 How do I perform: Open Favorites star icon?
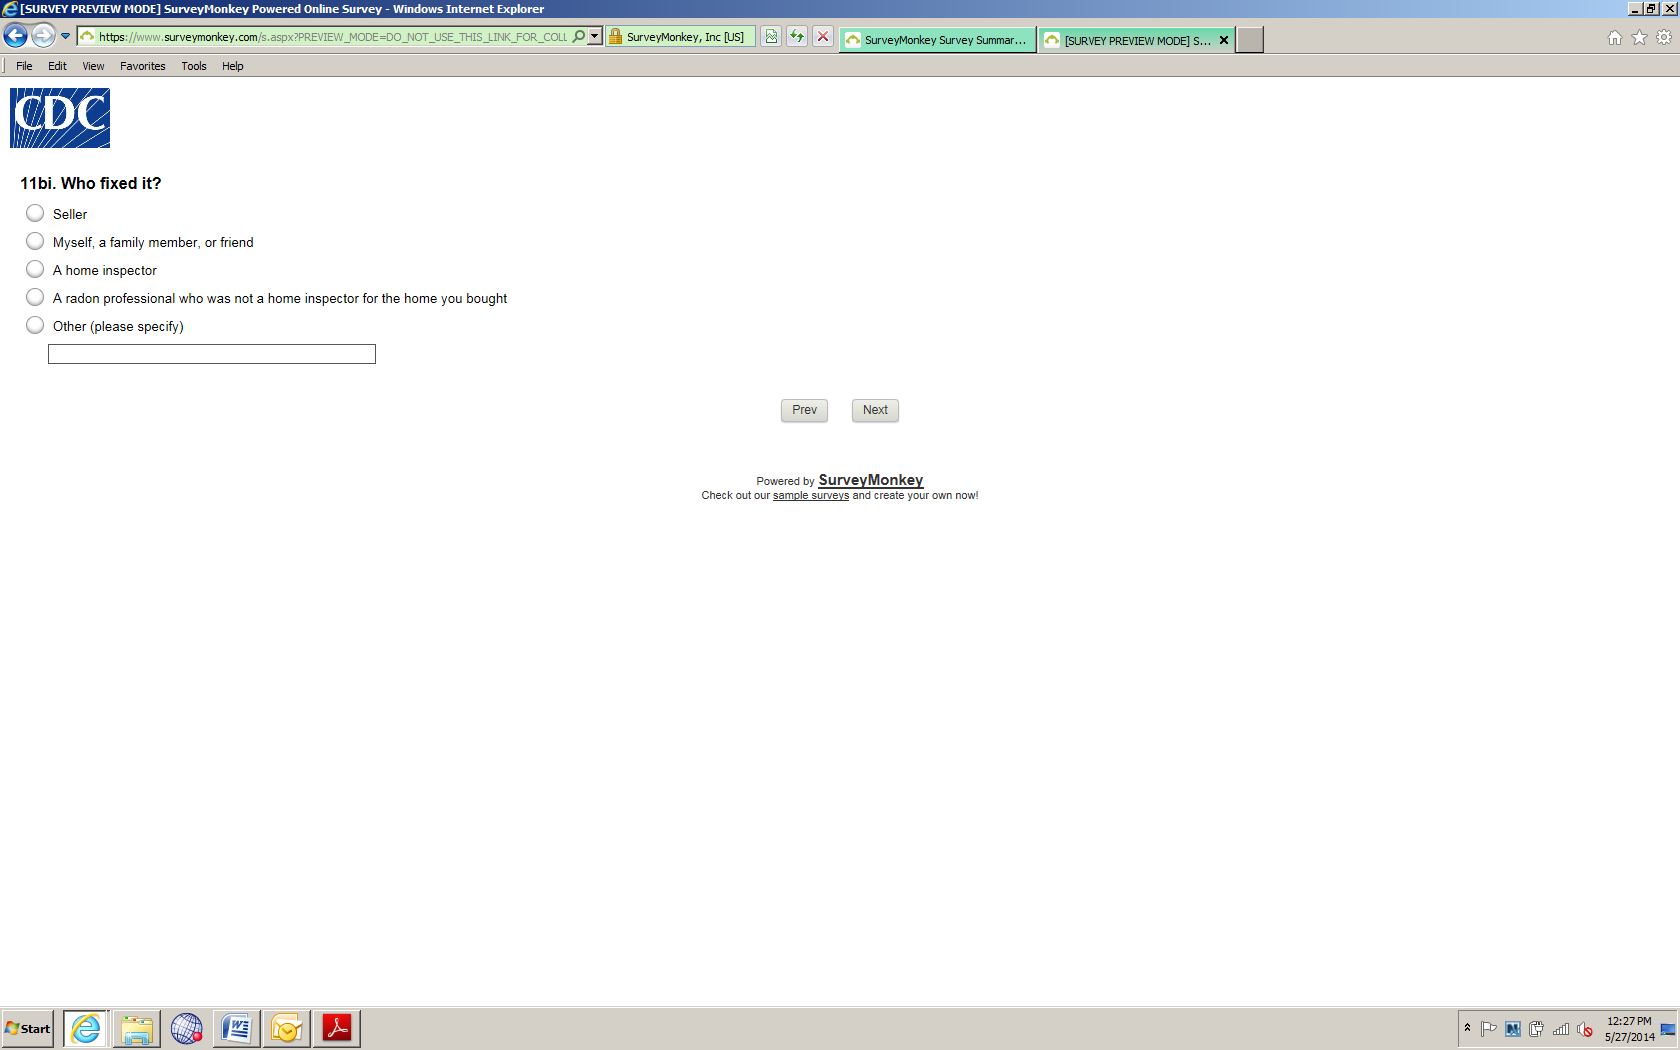click(1639, 37)
